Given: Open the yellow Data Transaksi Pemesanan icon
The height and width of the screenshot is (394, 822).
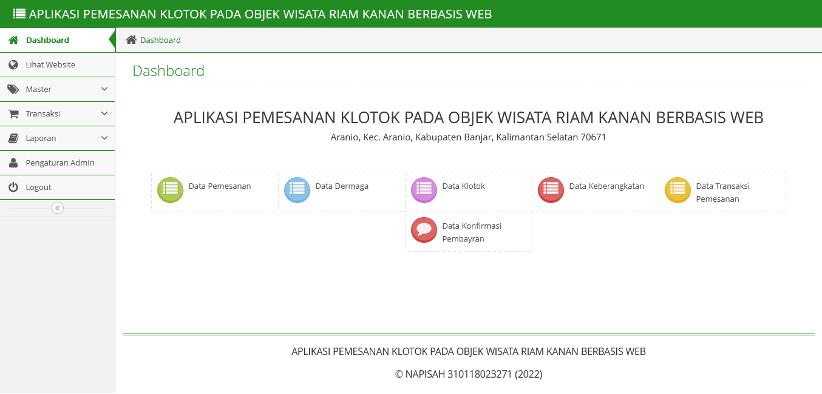Looking at the screenshot, I should pyautogui.click(x=678, y=190).
